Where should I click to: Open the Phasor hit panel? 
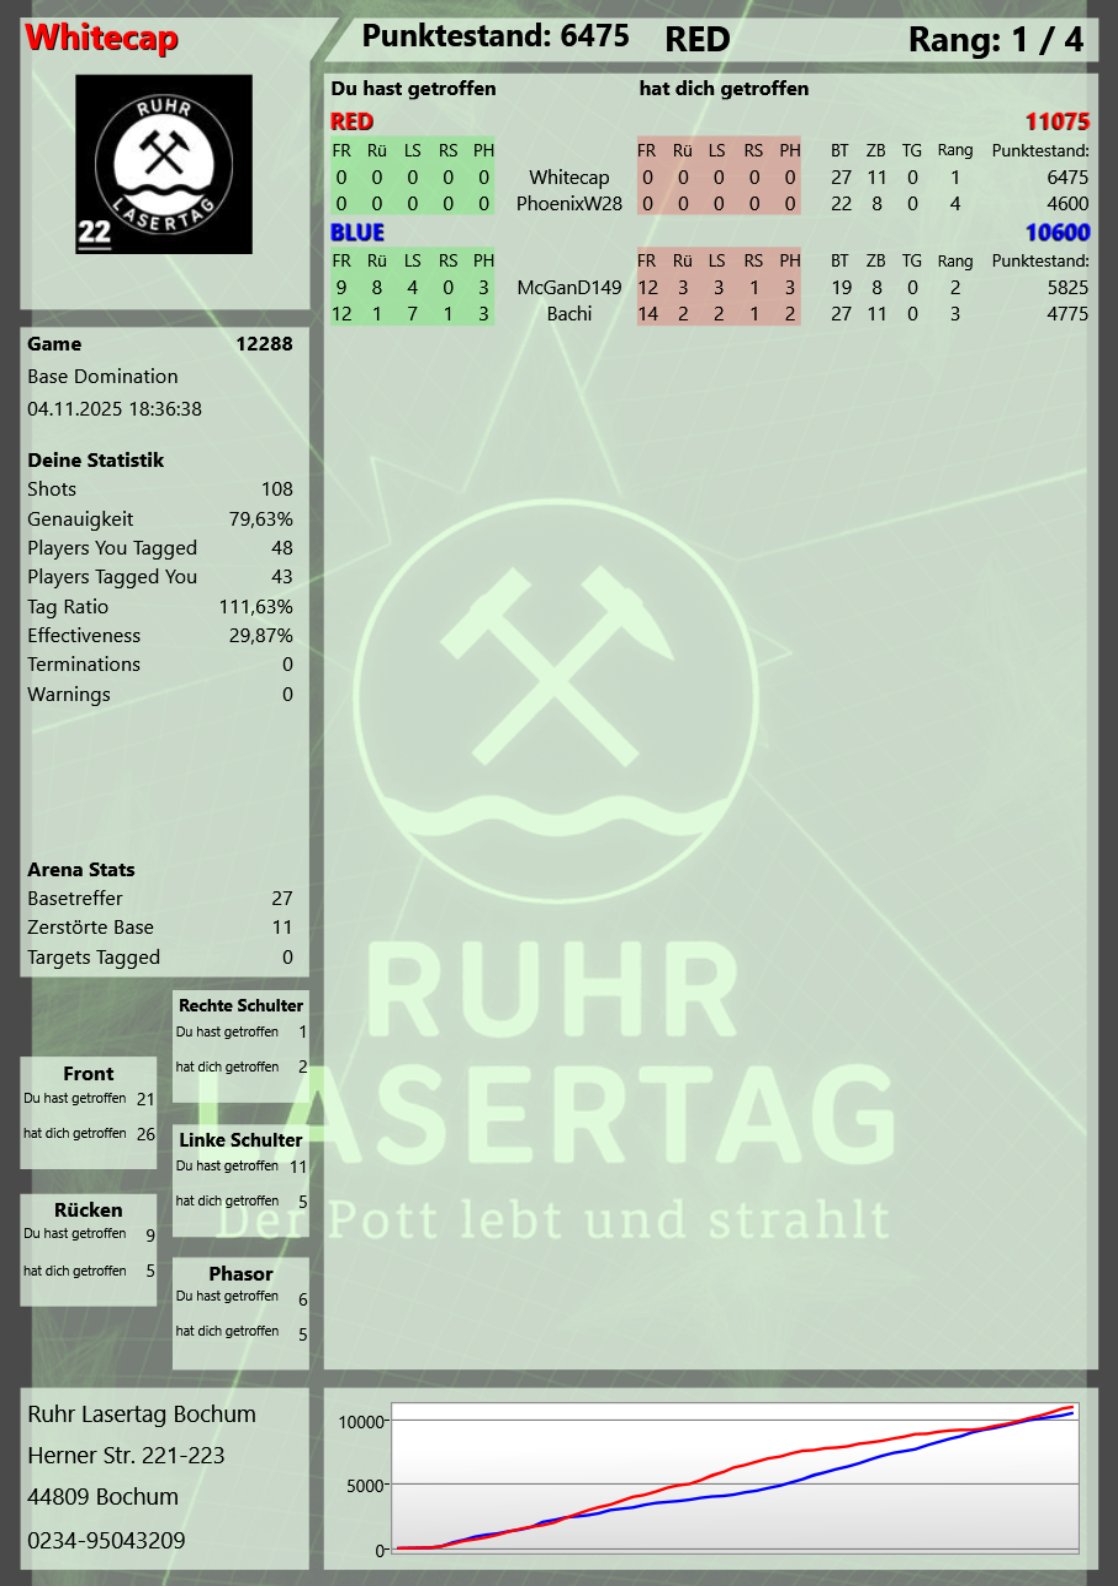pos(240,1311)
